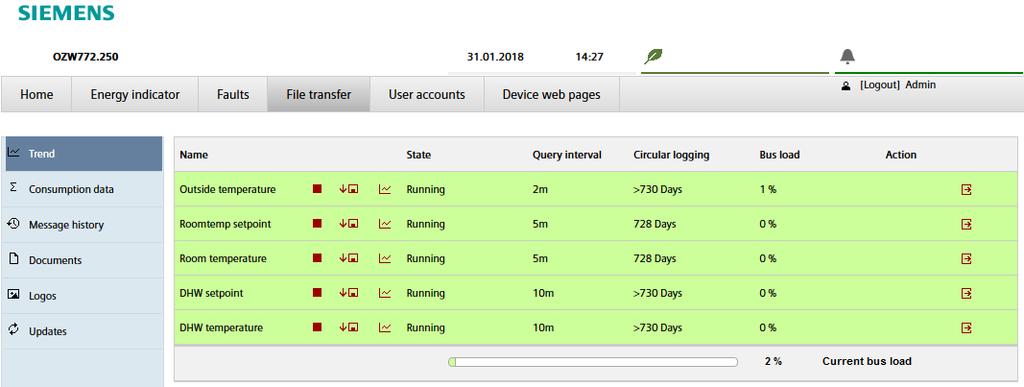Stop the Outside temperature trend recording

tap(317, 189)
